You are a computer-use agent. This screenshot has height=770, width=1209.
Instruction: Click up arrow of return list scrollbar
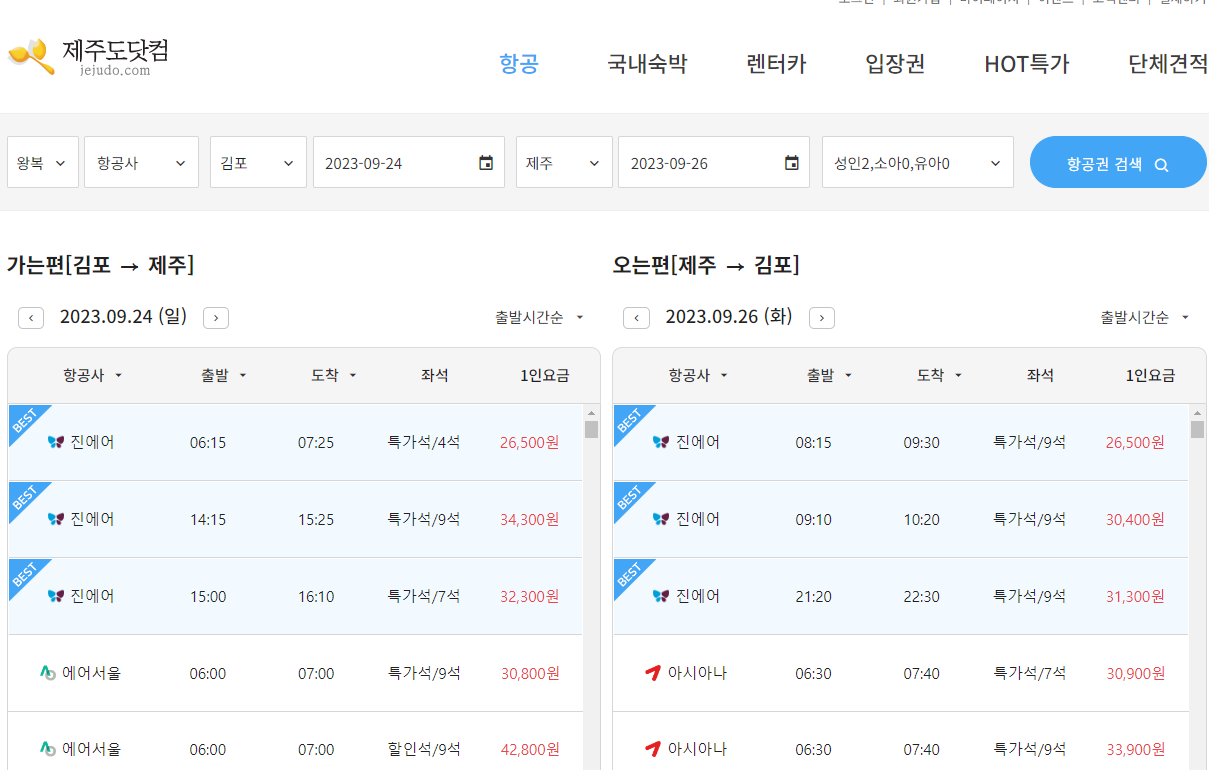pyautogui.click(x=1197, y=412)
